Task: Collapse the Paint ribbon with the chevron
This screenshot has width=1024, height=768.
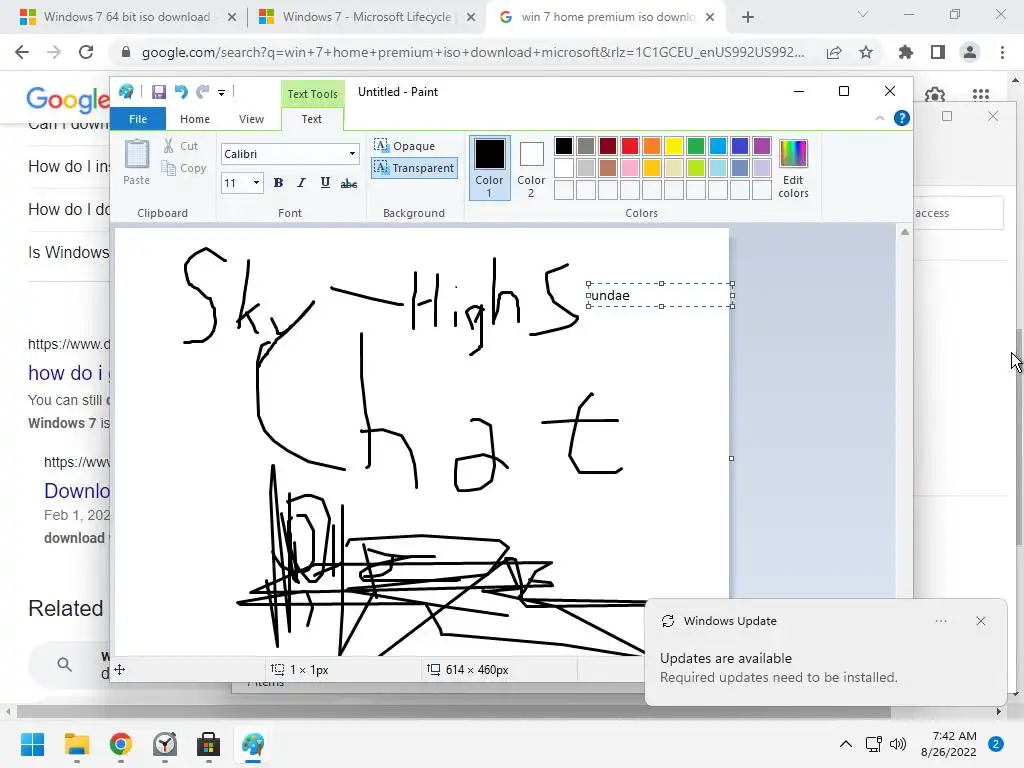Action: pyautogui.click(x=880, y=118)
